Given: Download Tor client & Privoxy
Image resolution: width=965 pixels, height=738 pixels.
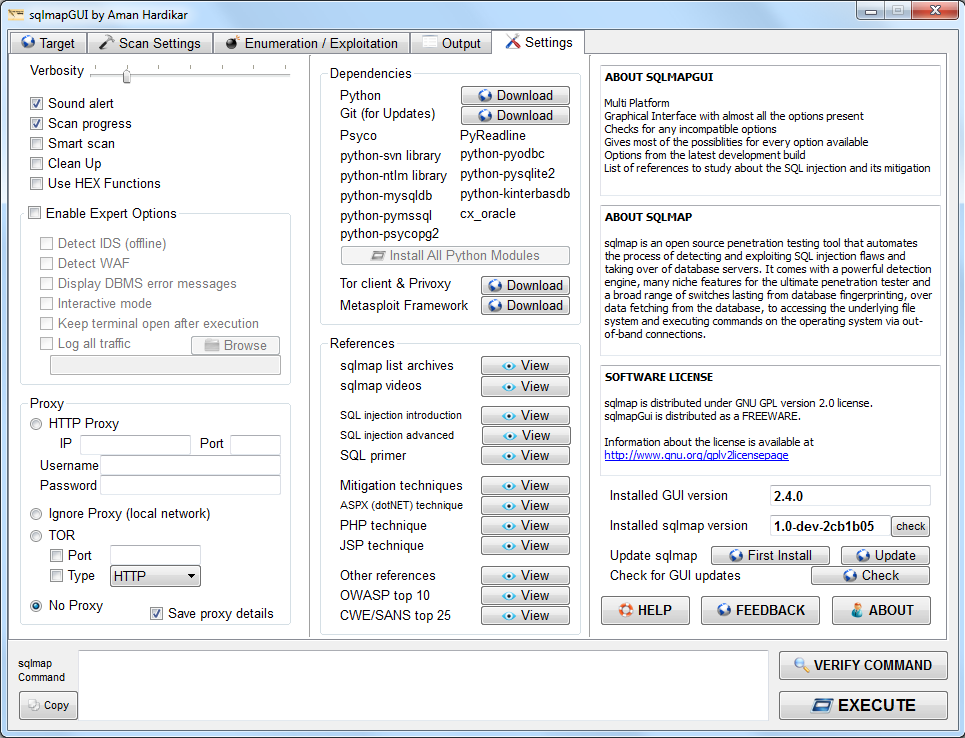Looking at the screenshot, I should pos(525,285).
